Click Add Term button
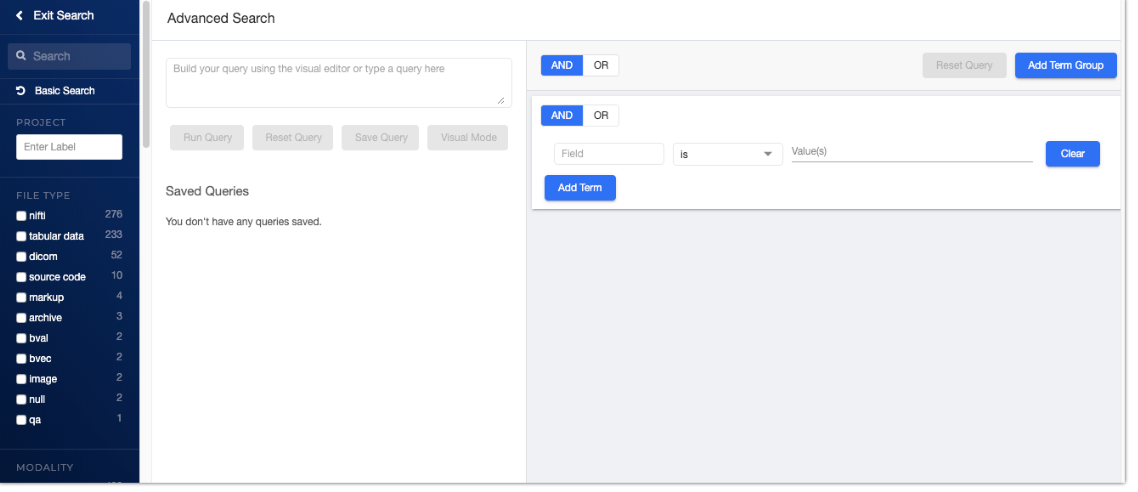The image size is (1138, 492). (580, 188)
